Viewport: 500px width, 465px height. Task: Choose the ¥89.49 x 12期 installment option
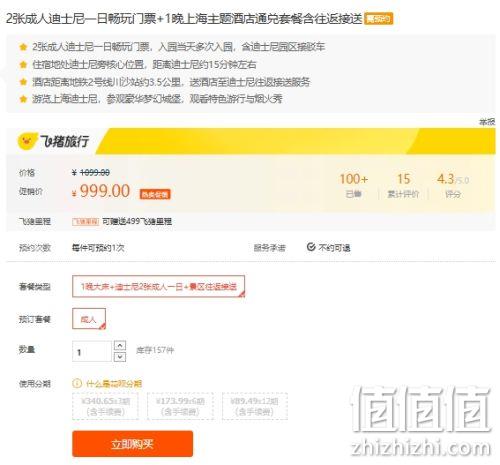click(255, 406)
